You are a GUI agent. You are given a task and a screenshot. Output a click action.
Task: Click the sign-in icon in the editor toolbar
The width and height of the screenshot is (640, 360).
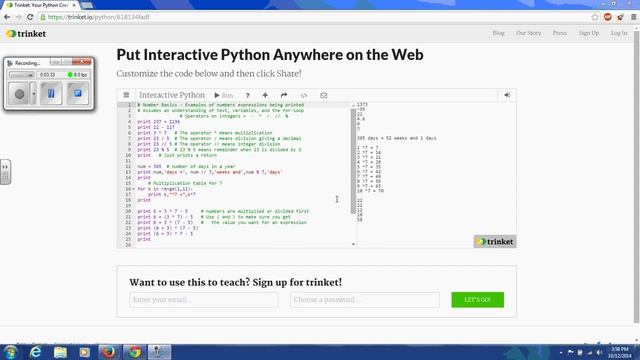coord(507,95)
